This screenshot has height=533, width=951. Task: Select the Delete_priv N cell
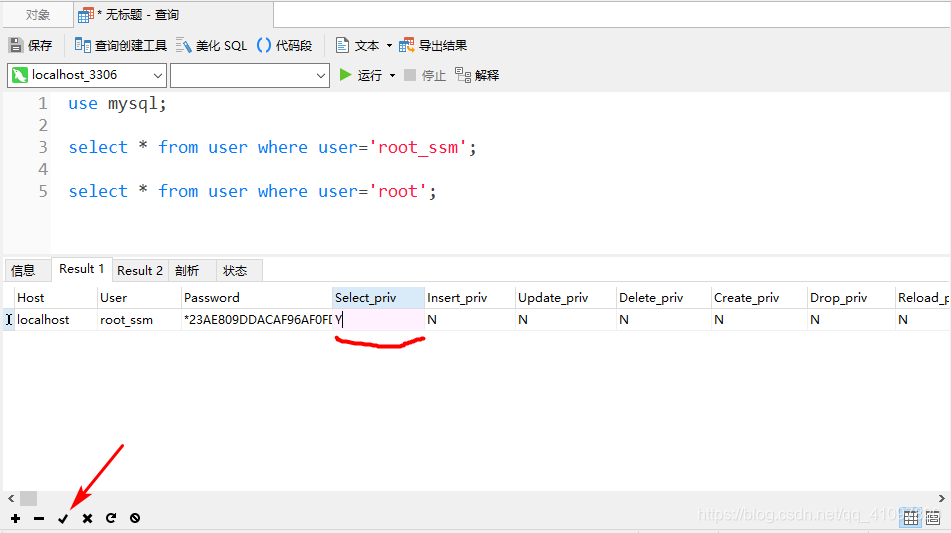pos(664,320)
